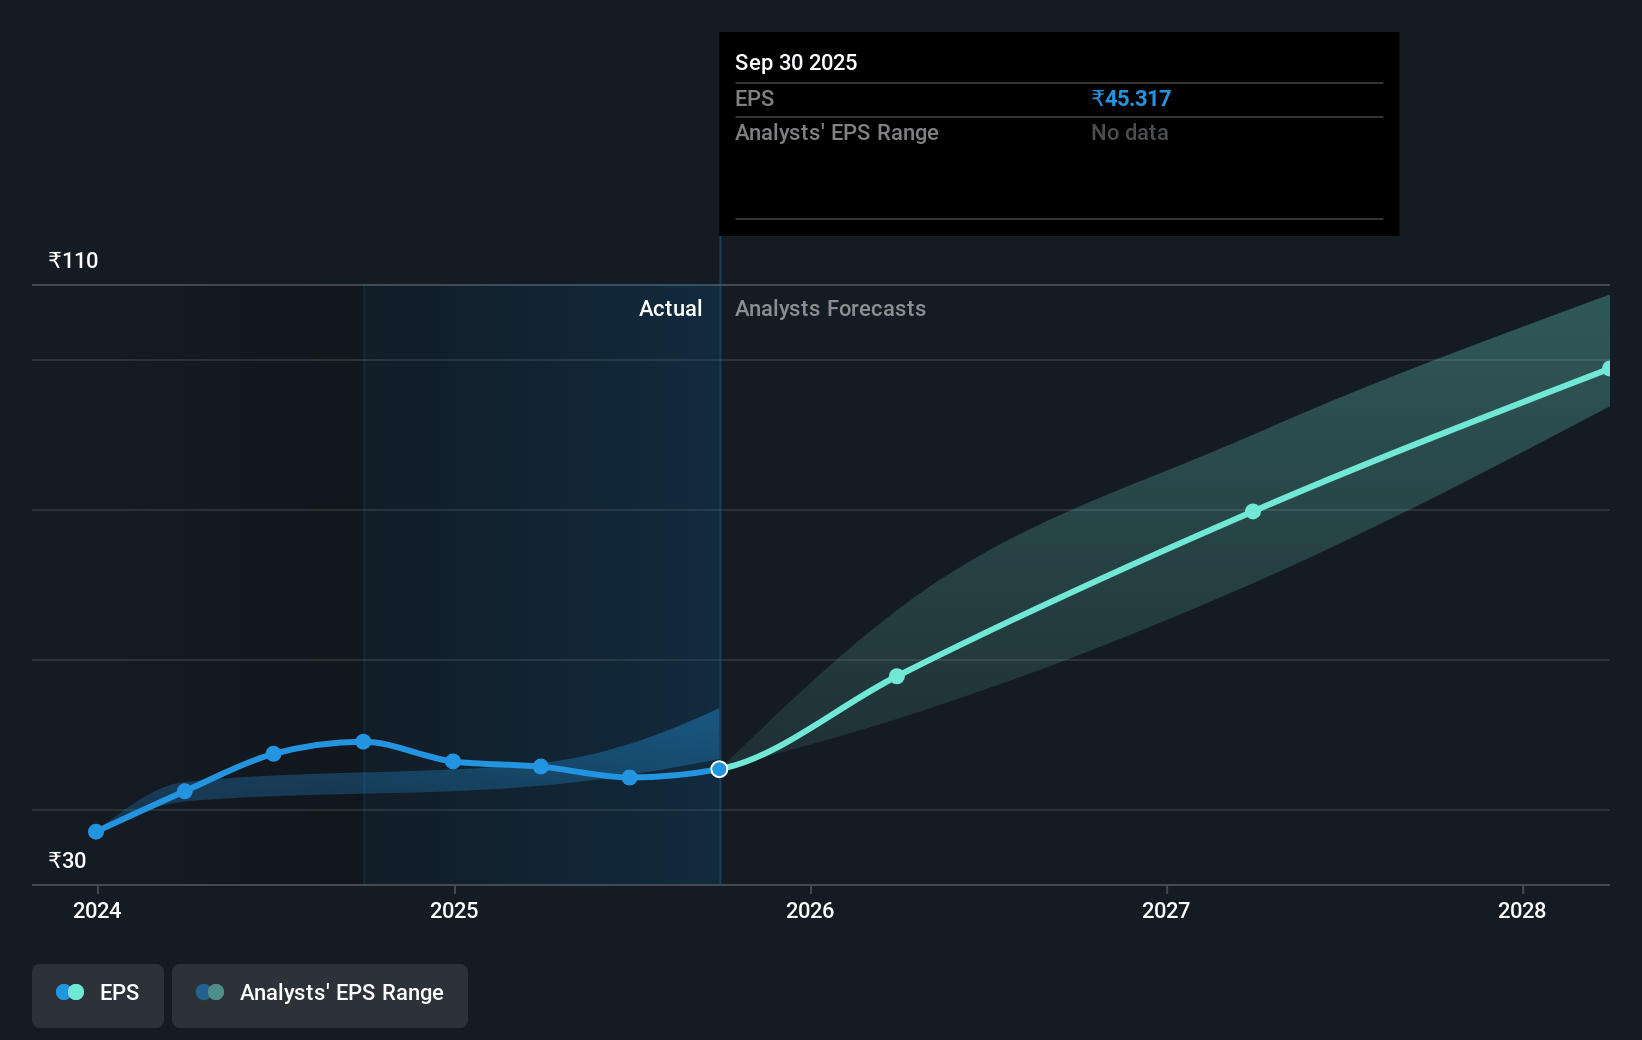Click the 2026 x-axis label
Viewport: 1642px width, 1040px height.
click(810, 911)
